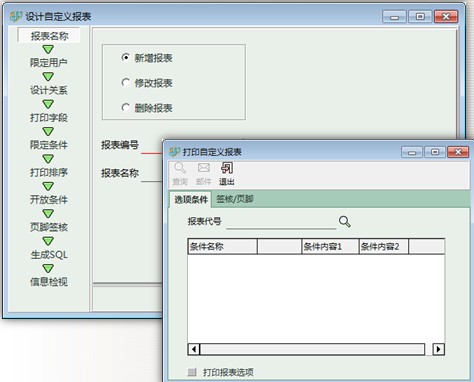Go to the 信息检视 wizard step
Viewport: 474px width, 382px height.
pyautogui.click(x=49, y=282)
